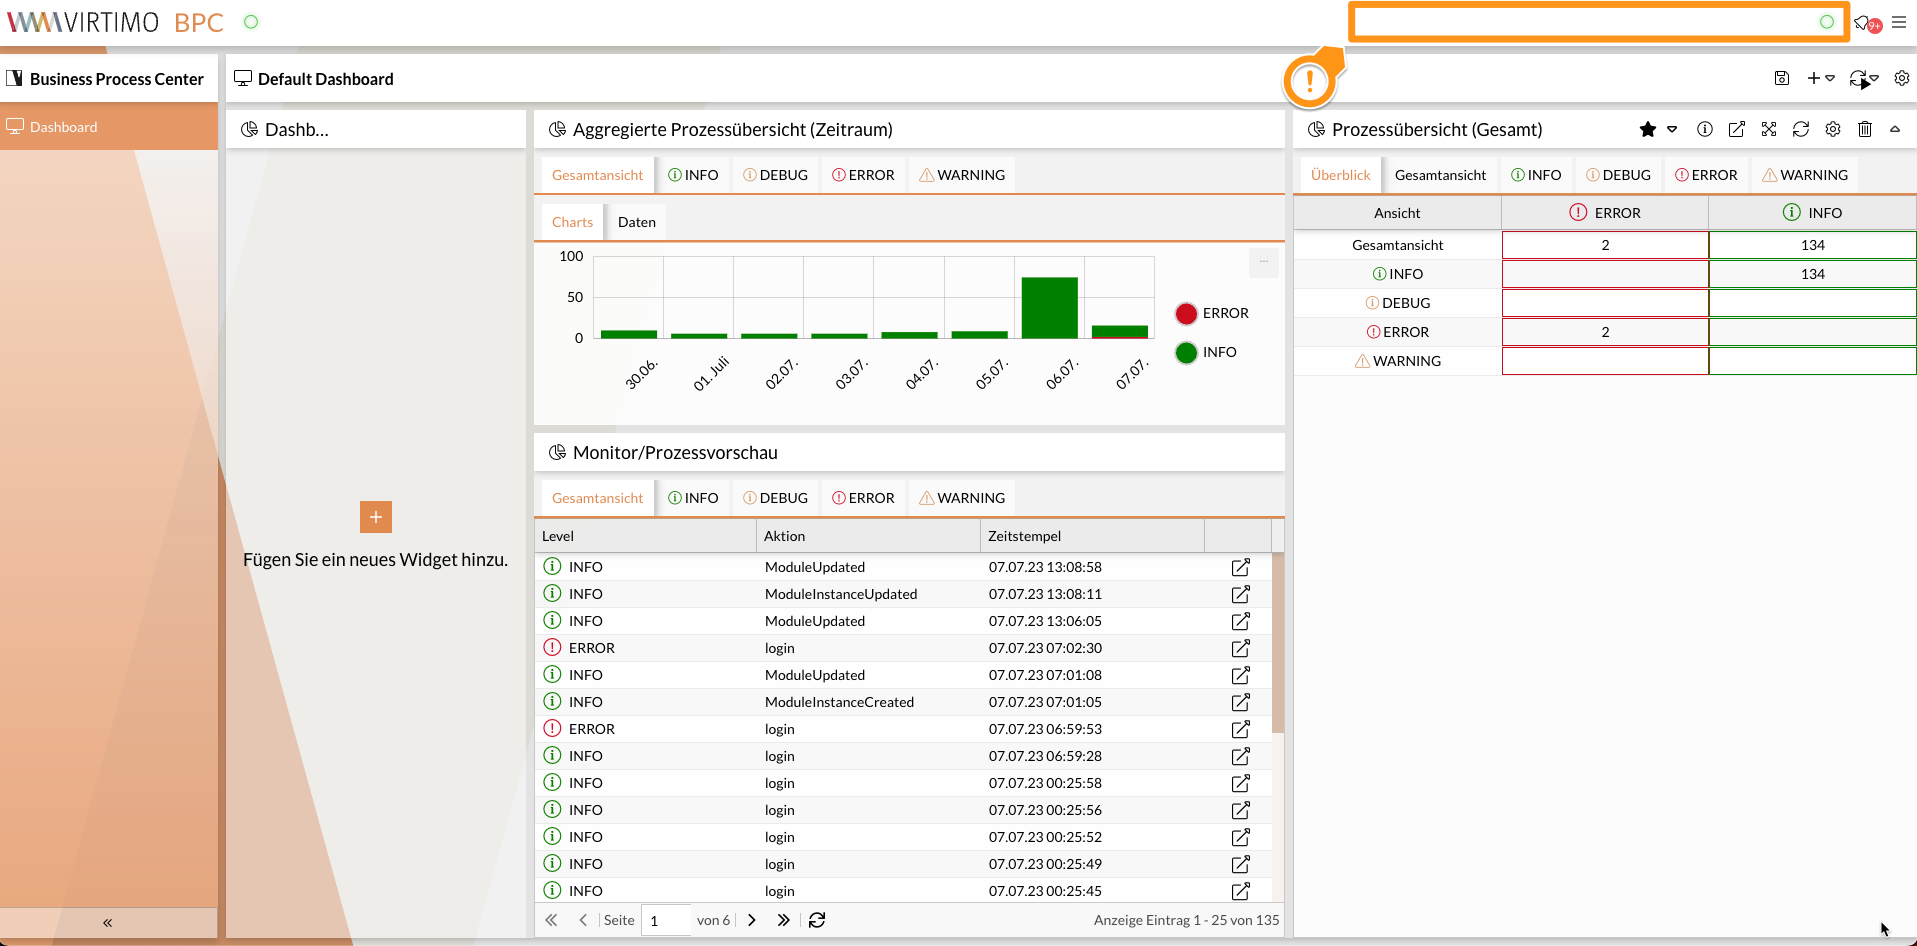Open info for Prozessübersicht widget

pyautogui.click(x=1704, y=129)
